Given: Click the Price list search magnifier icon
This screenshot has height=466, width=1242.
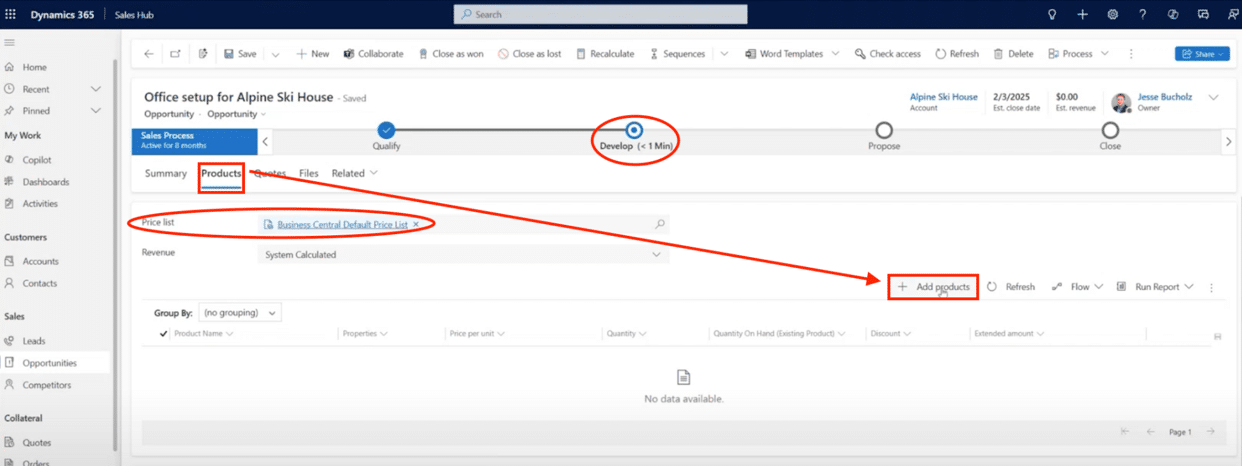Looking at the screenshot, I should (659, 225).
